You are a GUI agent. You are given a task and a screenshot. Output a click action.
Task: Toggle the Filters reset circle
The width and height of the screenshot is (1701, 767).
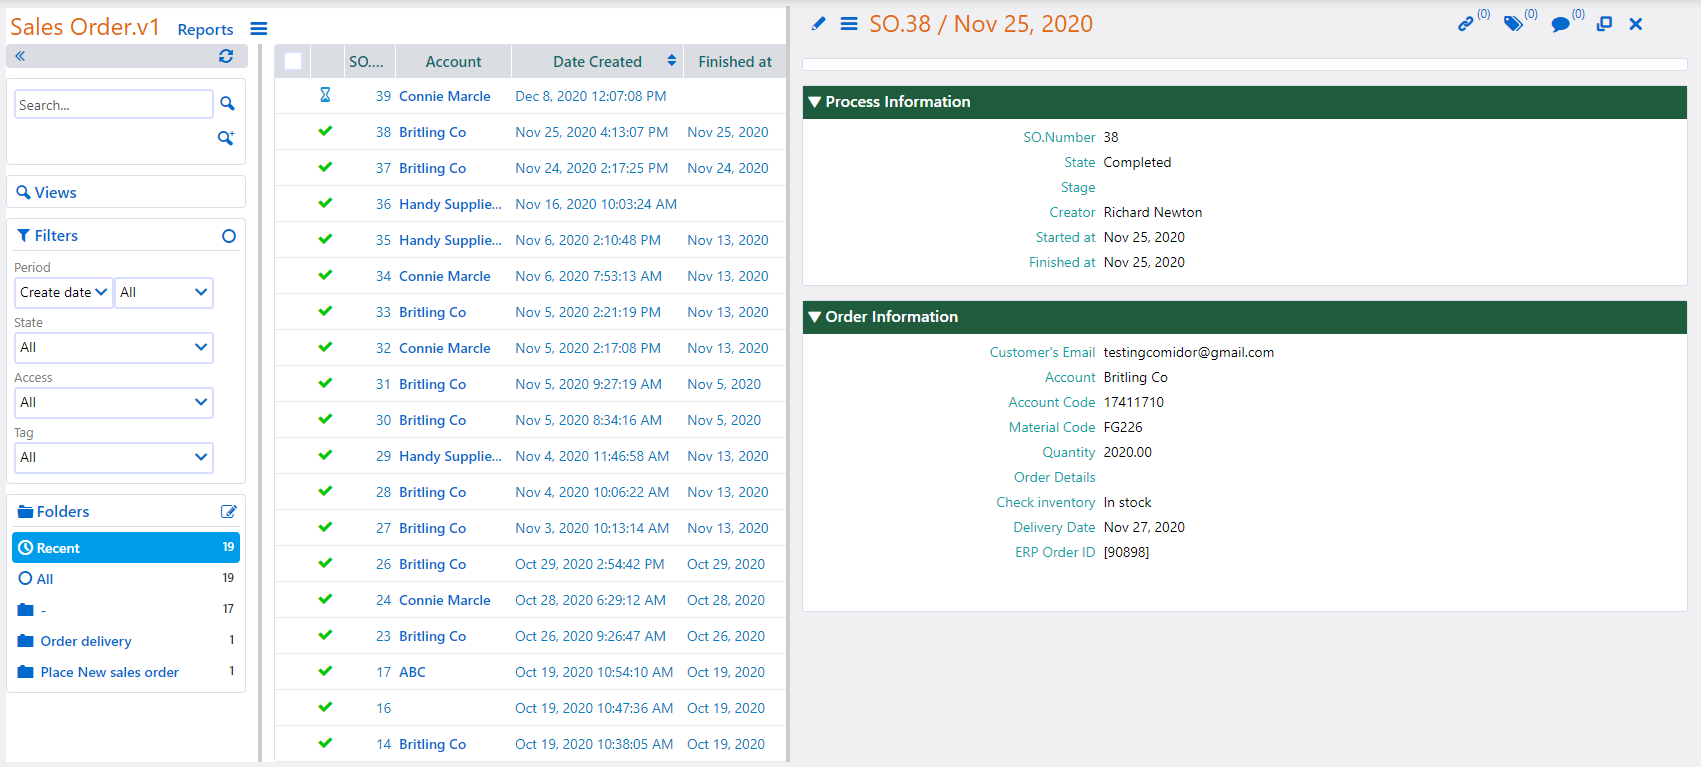click(229, 236)
